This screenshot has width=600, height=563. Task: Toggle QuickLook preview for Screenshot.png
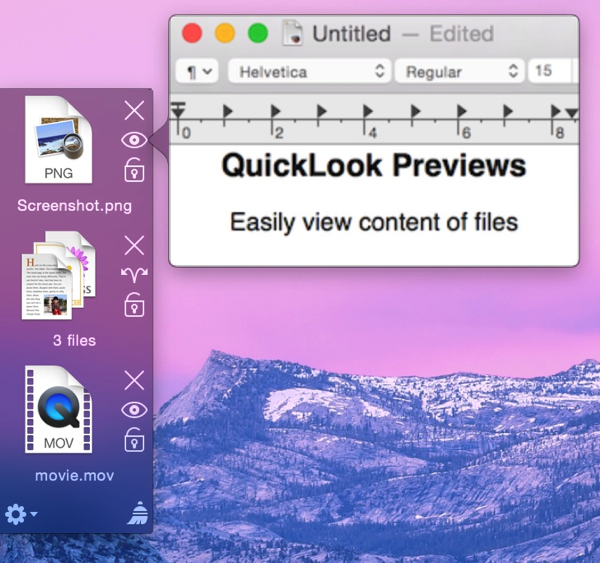[134, 140]
